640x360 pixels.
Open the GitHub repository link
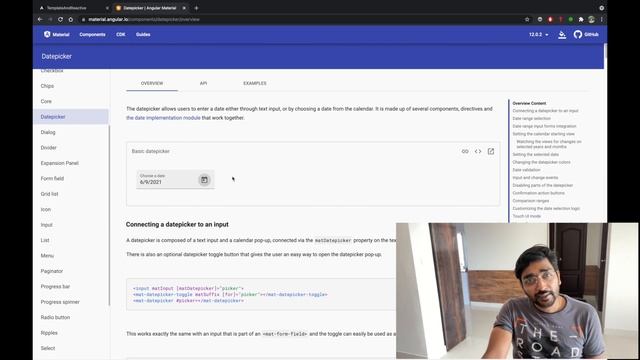586,35
